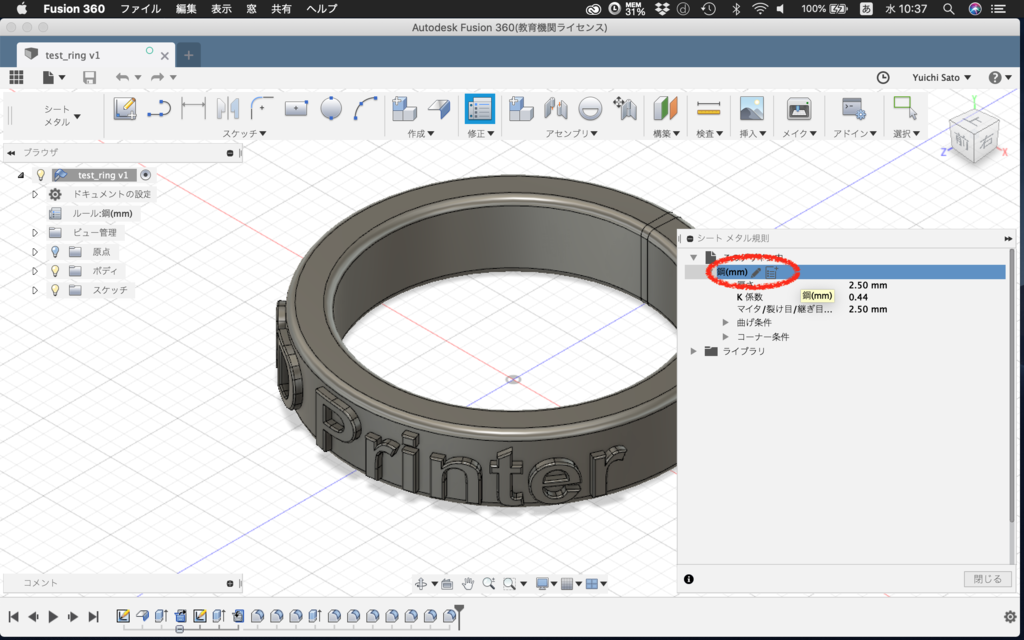This screenshot has width=1024, height=640.
Task: Click the New Component assemble icon
Action: click(521, 109)
